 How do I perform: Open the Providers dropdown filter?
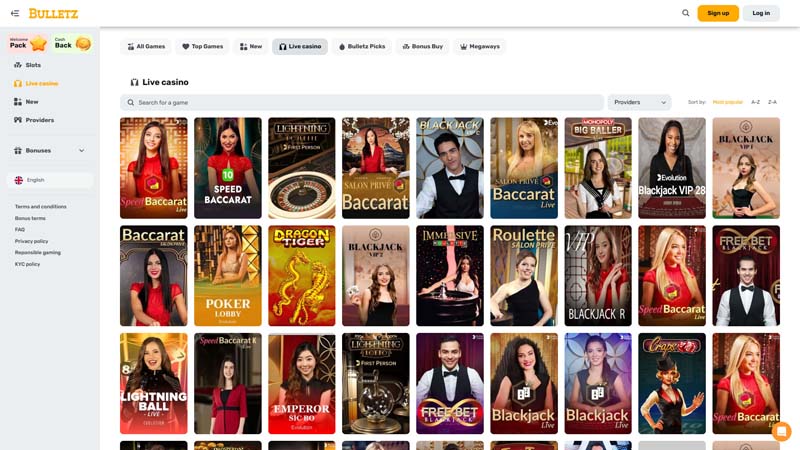pyautogui.click(x=639, y=102)
